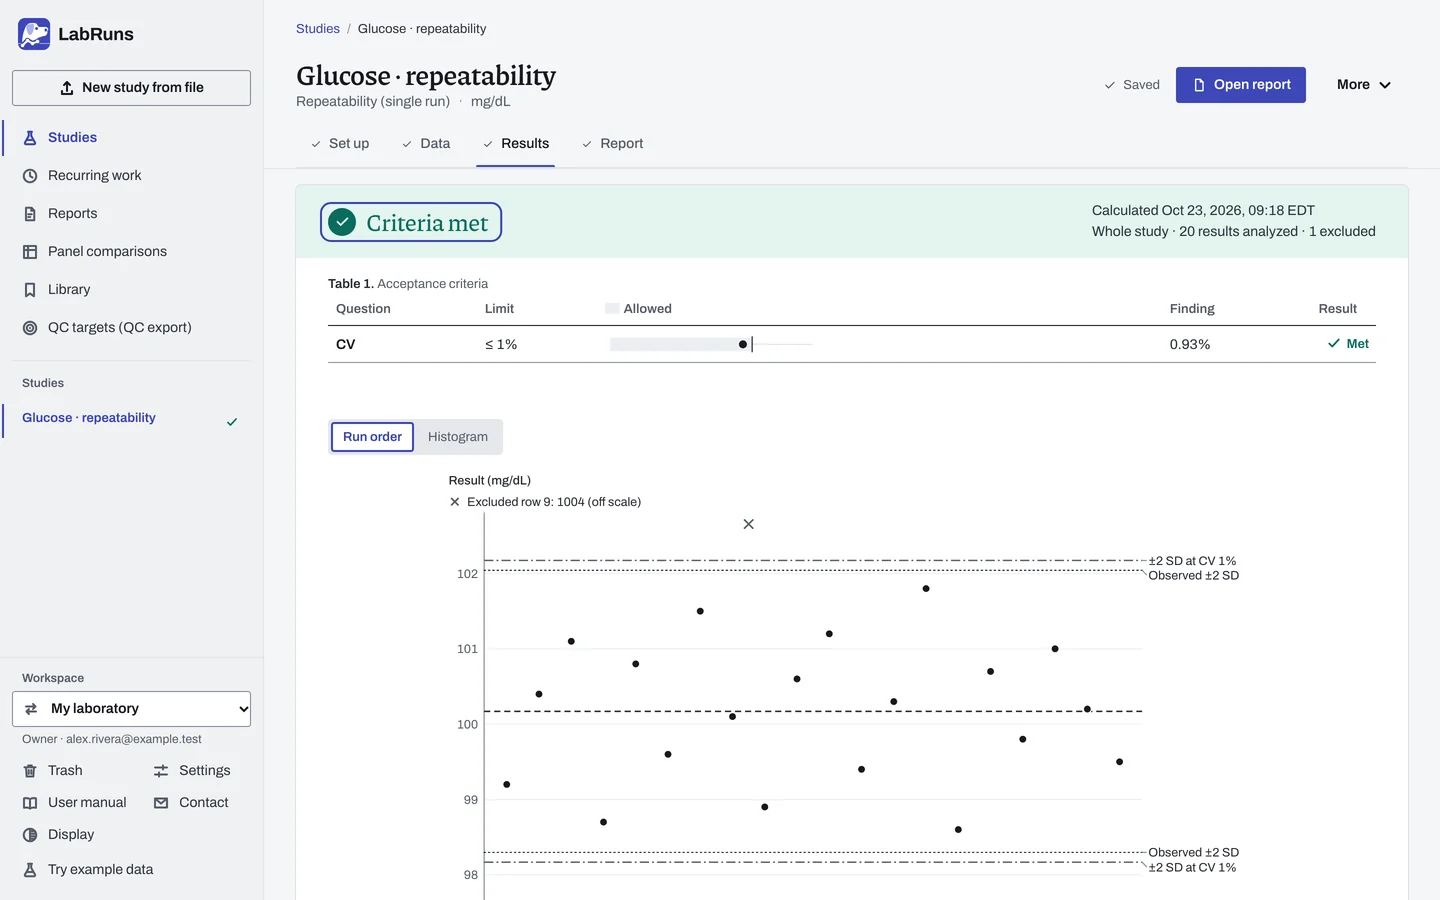
Task: Switch chart to Histogram view
Action: click(x=458, y=437)
